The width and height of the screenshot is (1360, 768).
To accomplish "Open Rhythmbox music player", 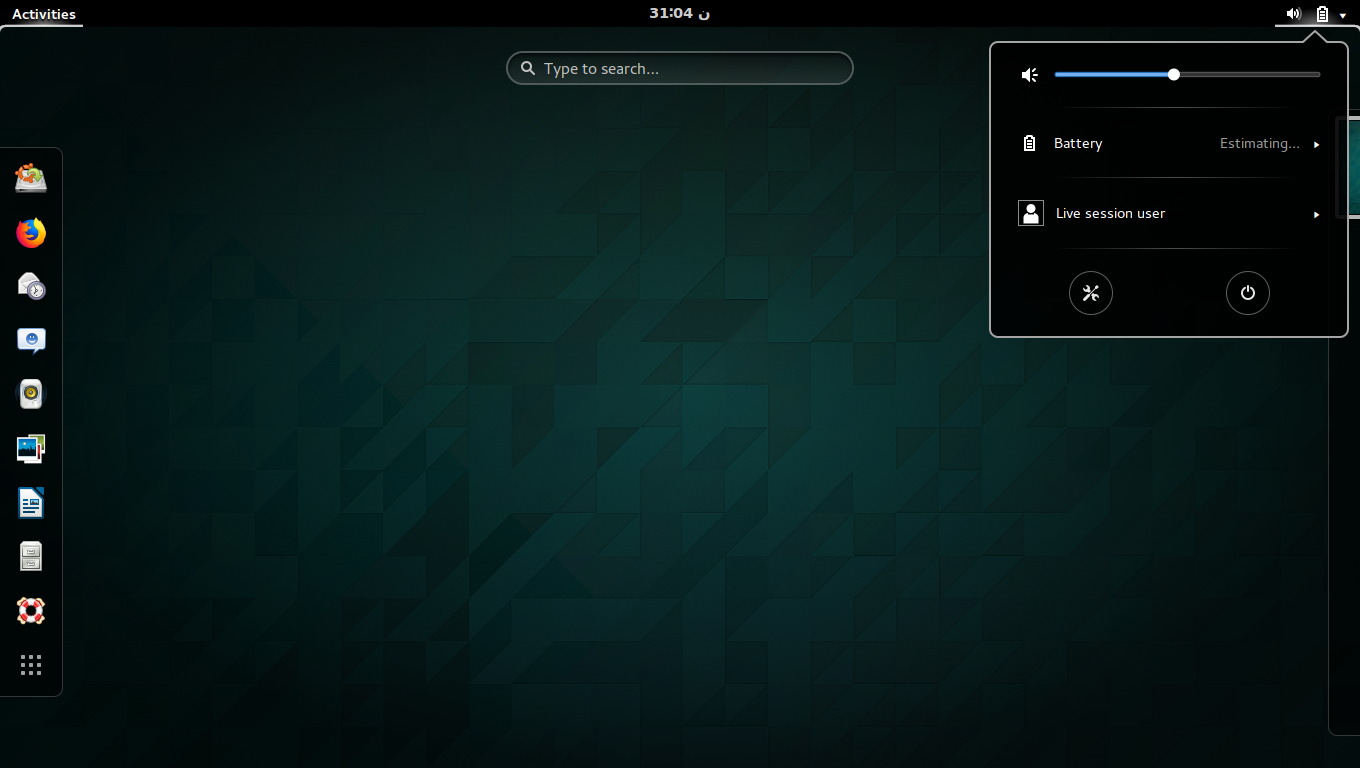I will click(x=30, y=394).
